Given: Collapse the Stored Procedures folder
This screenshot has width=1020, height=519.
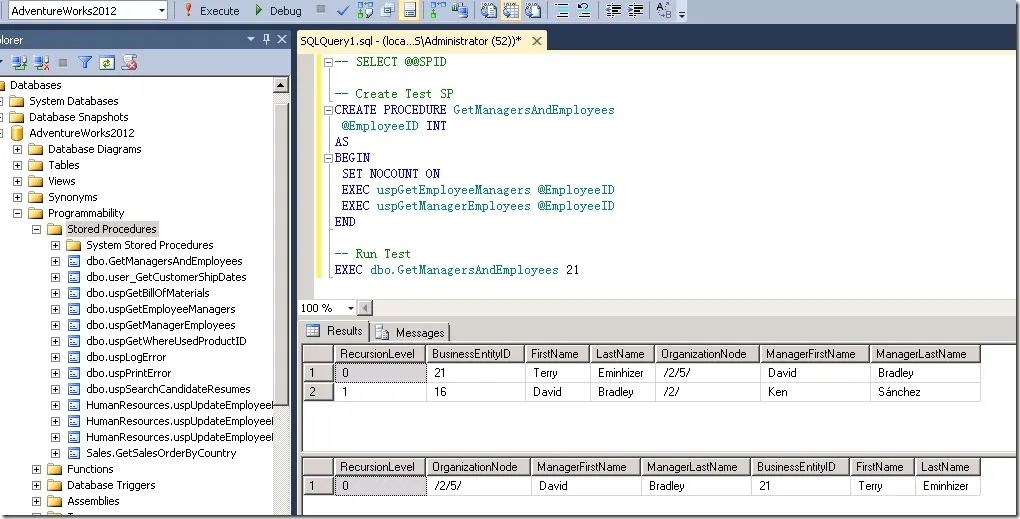Looking at the screenshot, I should (x=36, y=229).
